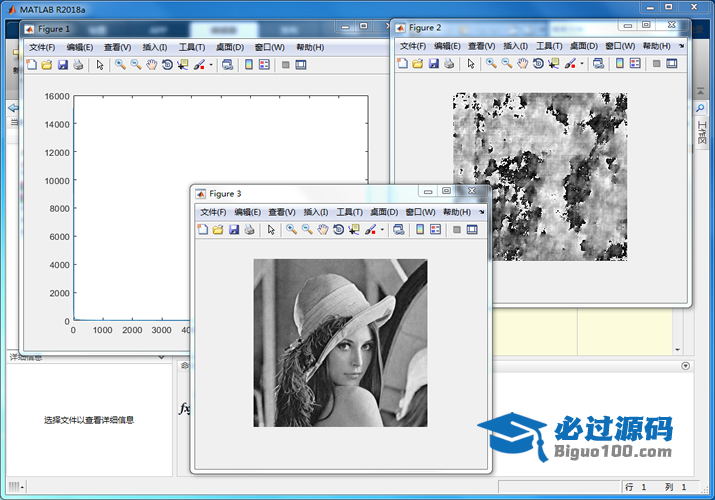Screen dimensions: 715x500
Task: Toggle Edit Plot arrow in Figure 1
Action: pyautogui.click(x=99, y=65)
